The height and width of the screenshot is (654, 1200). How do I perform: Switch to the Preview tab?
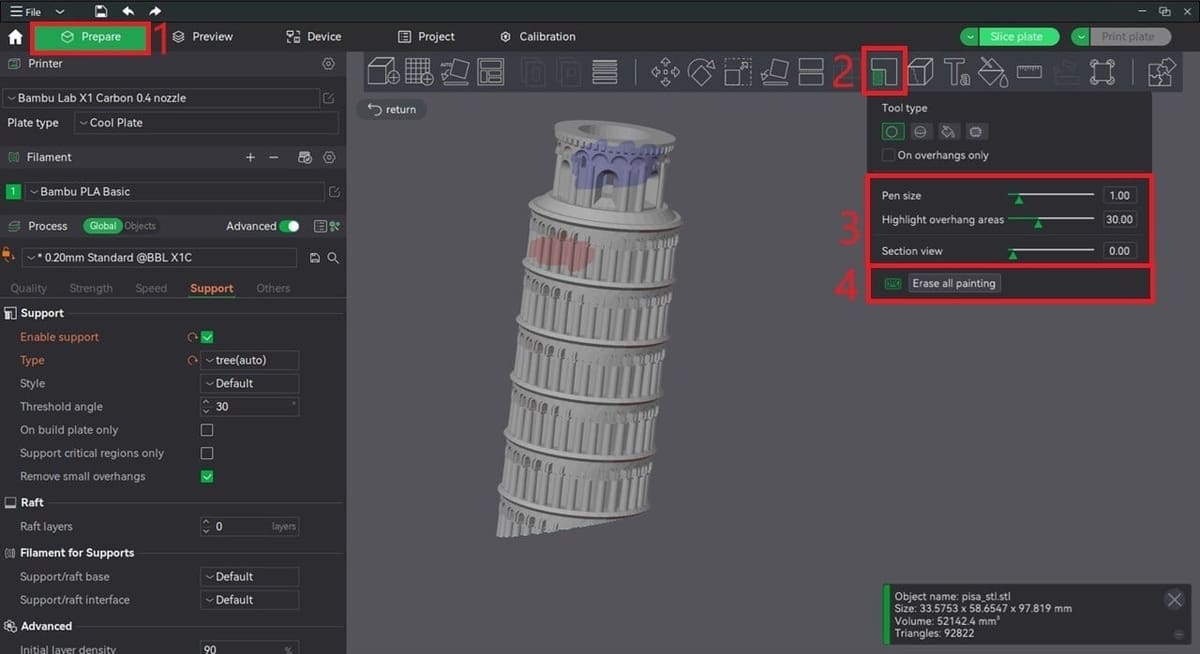coord(203,37)
